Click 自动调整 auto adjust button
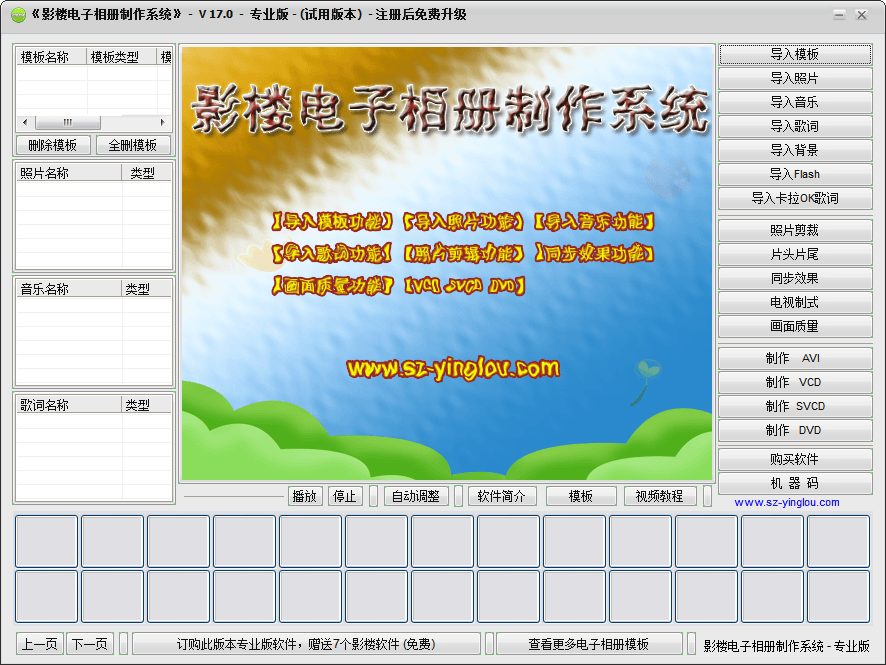Viewport: 886px width, 665px height. pos(416,496)
